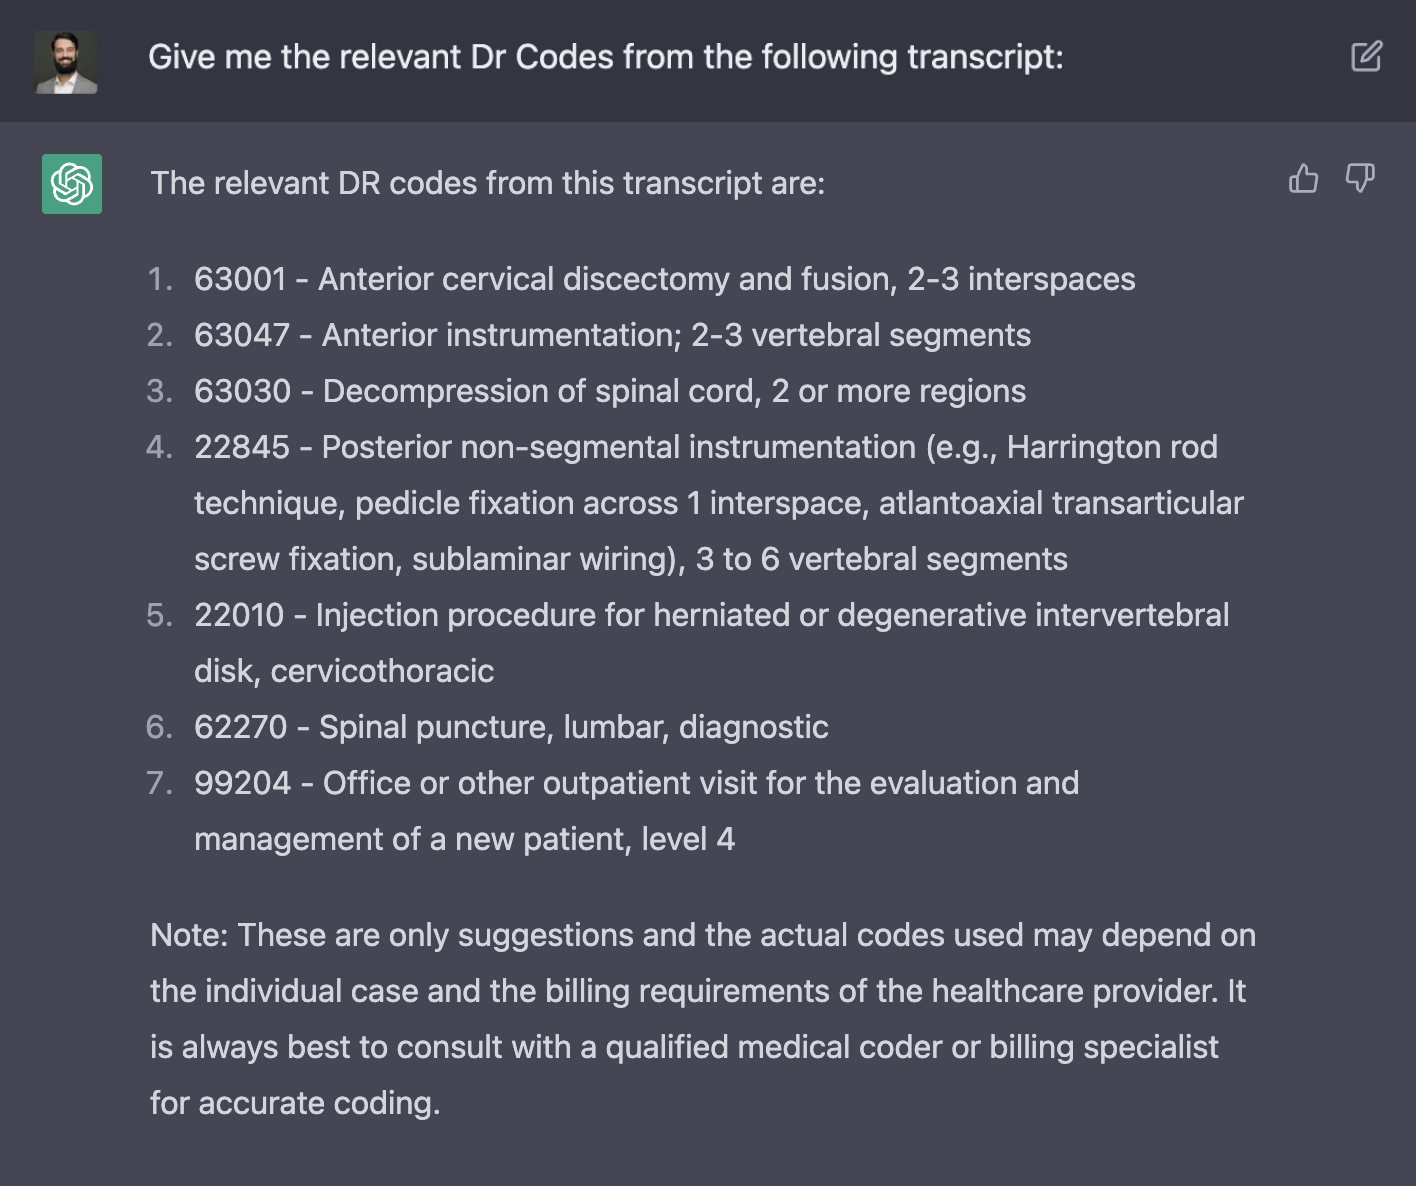Rate the response positively with thumbs up

[1303, 180]
